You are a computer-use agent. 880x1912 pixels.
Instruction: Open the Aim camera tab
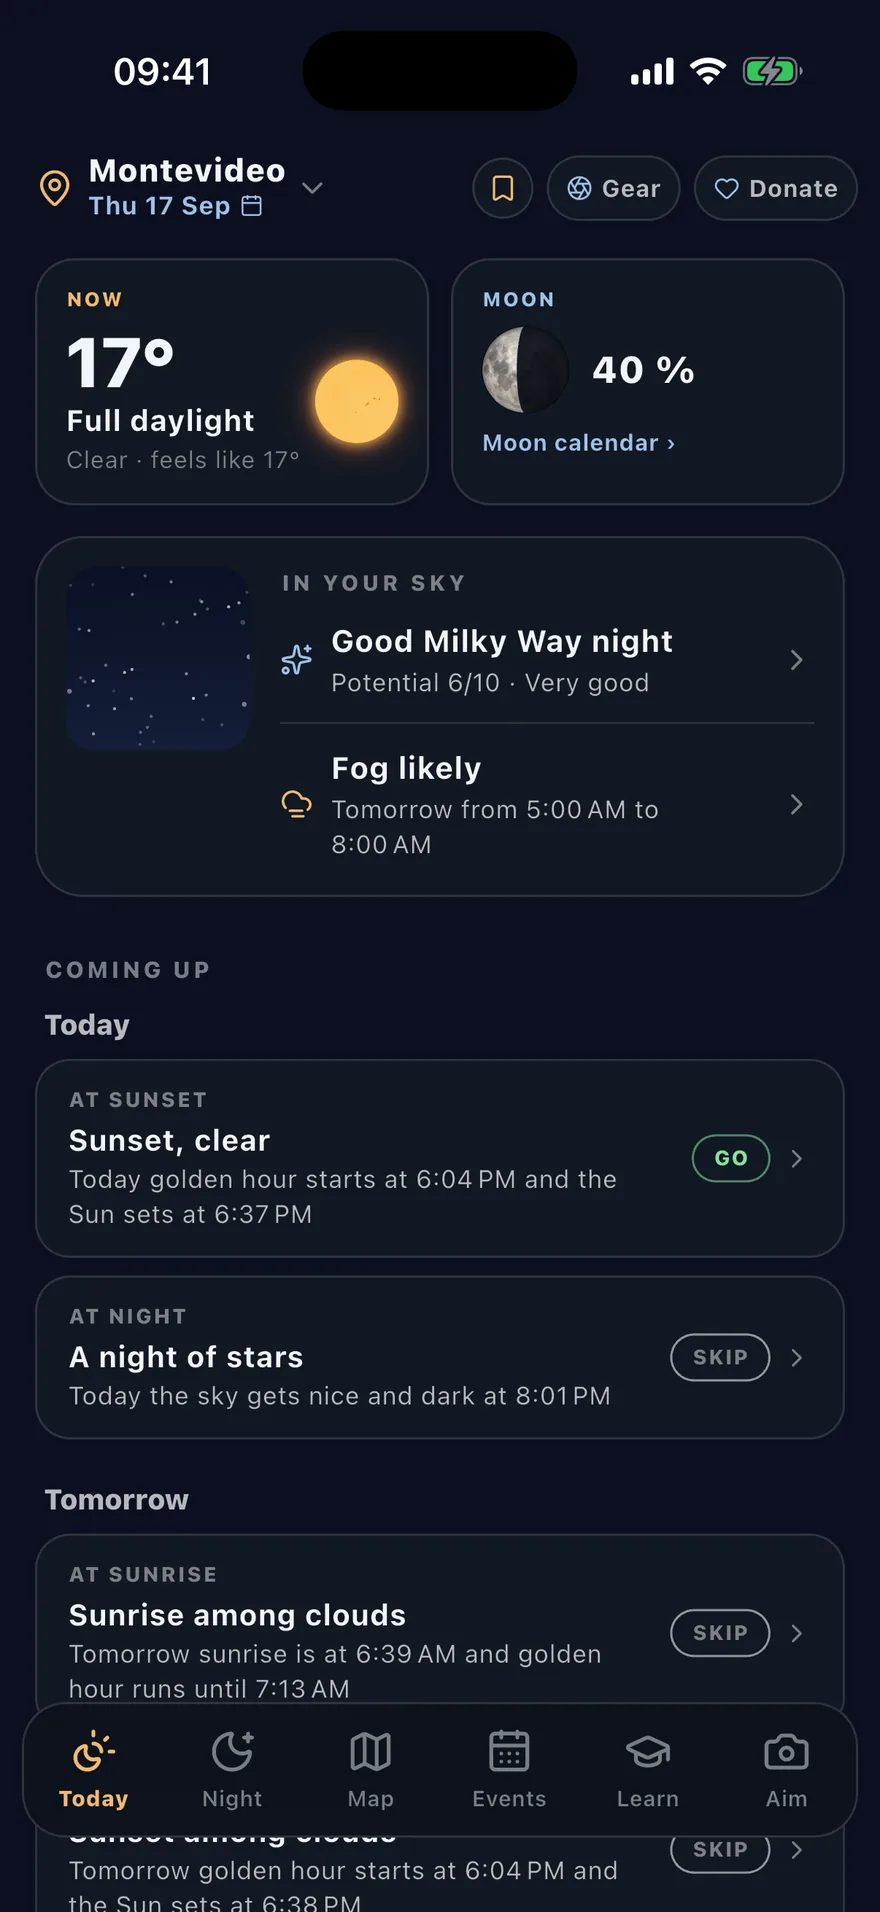786,1771
